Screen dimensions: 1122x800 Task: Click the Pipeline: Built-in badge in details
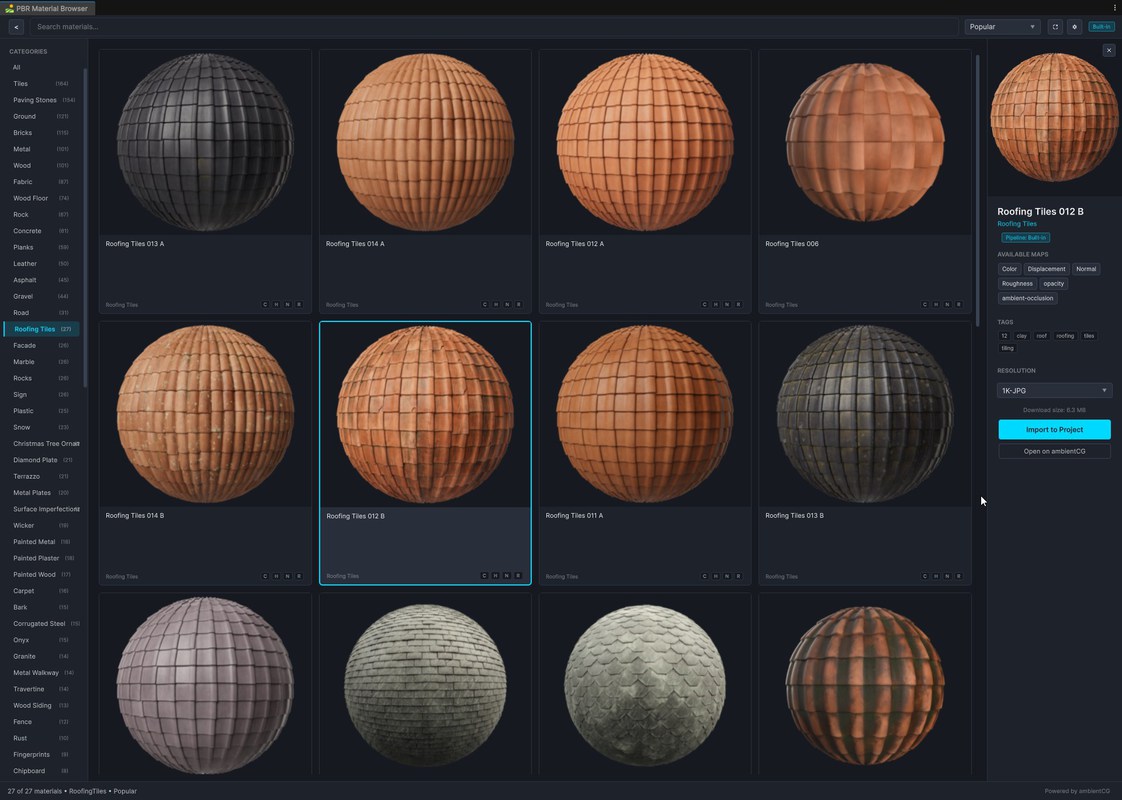tap(1025, 238)
